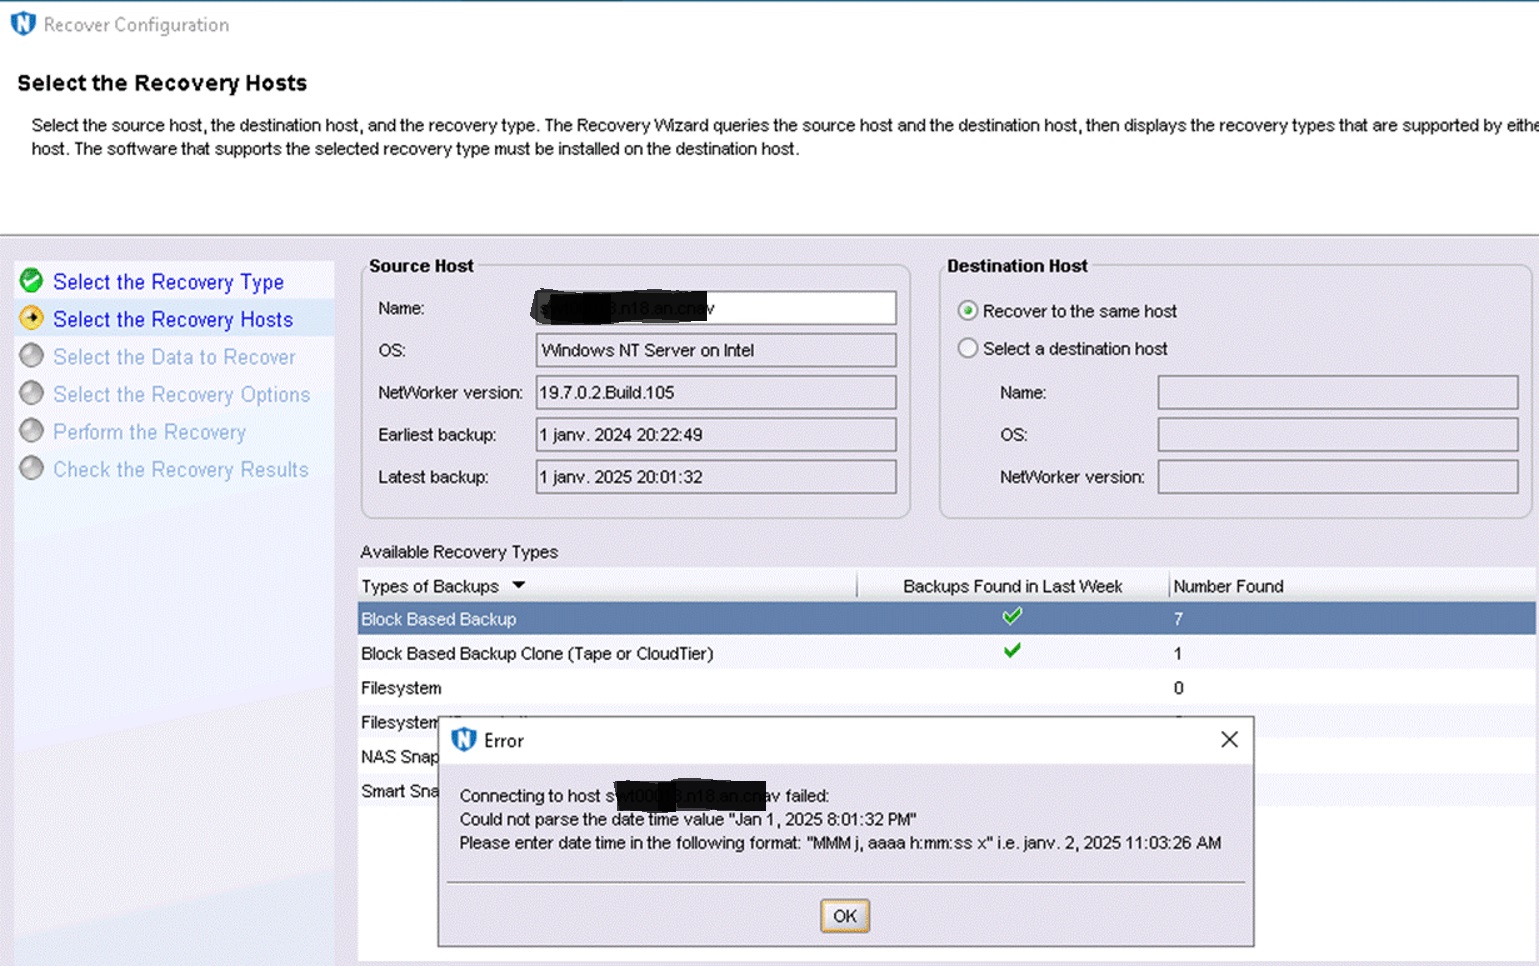Click the orange arrow icon beside Select the Recovery Hosts
This screenshot has height=966, width=1539.
point(31,319)
